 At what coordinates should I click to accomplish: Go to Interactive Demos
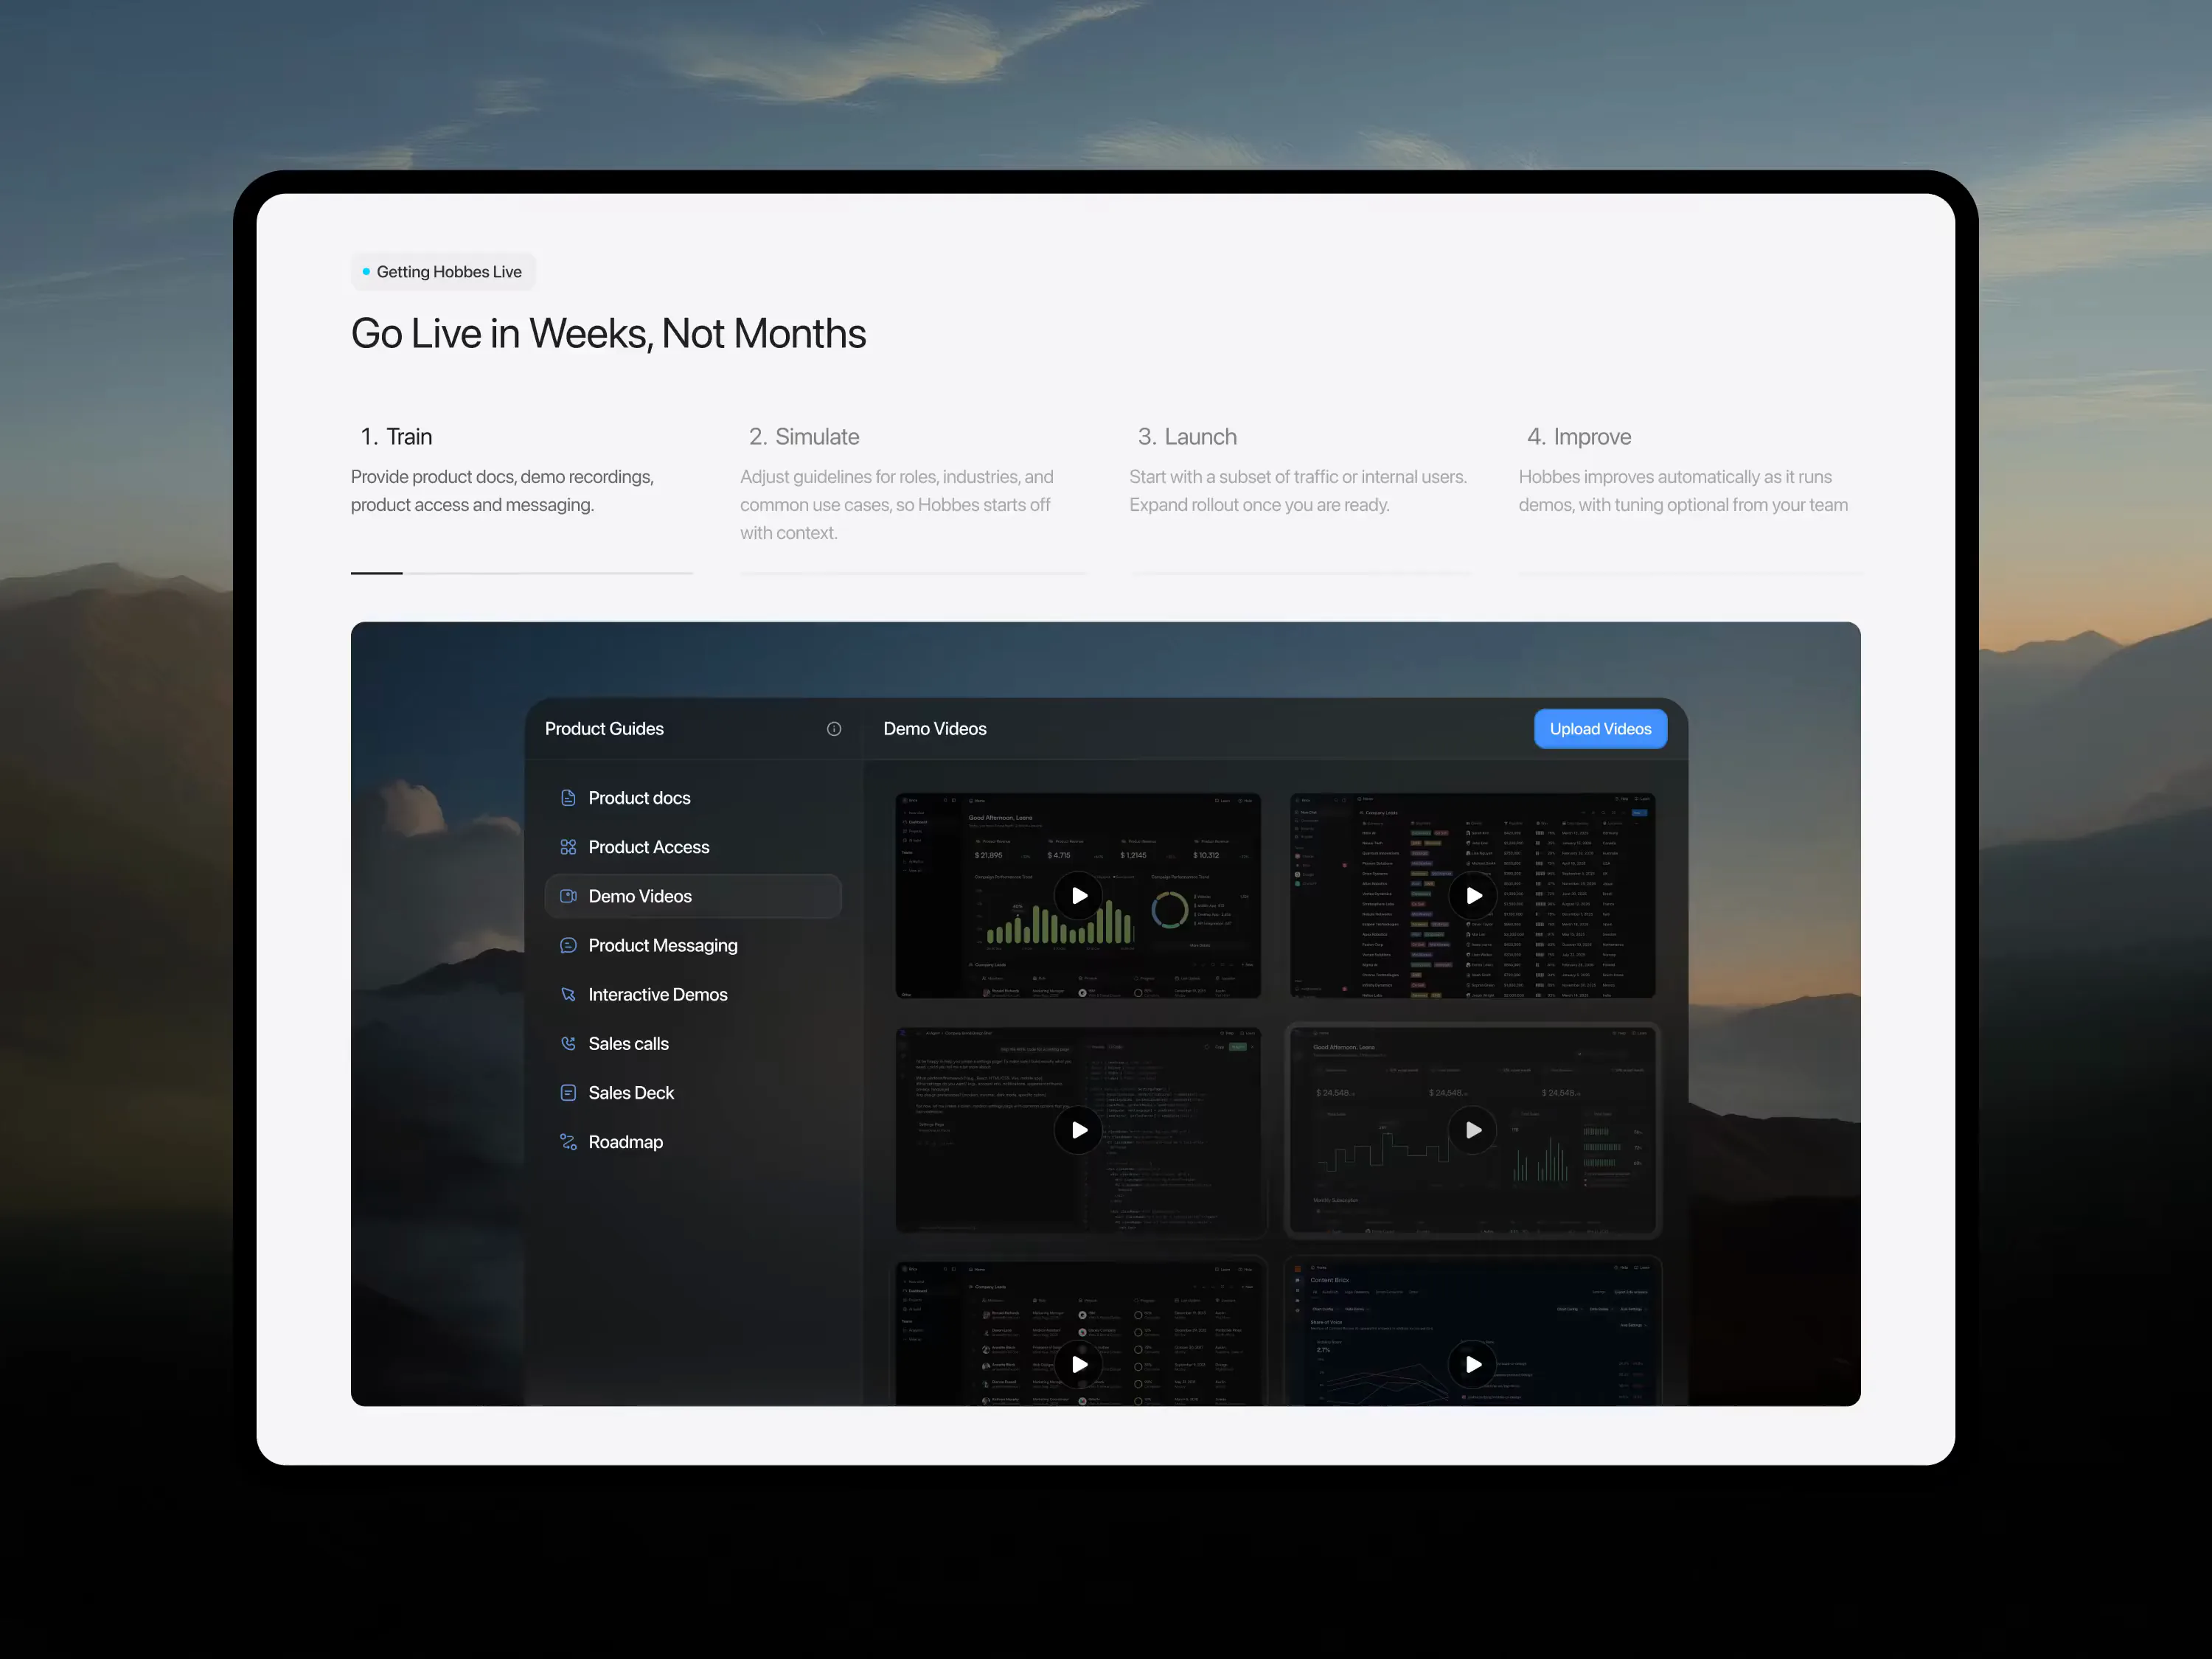(x=693, y=994)
